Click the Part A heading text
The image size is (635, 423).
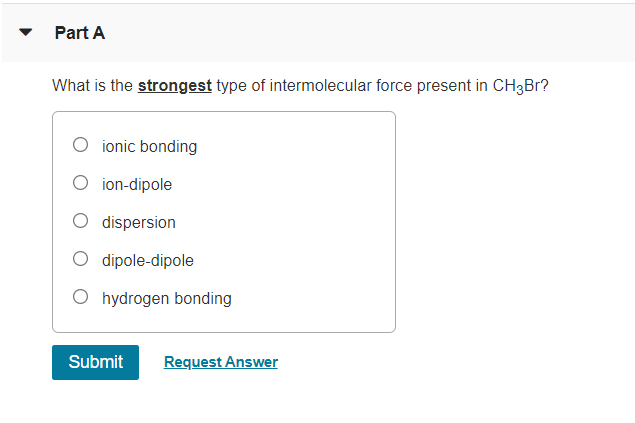click(x=80, y=33)
